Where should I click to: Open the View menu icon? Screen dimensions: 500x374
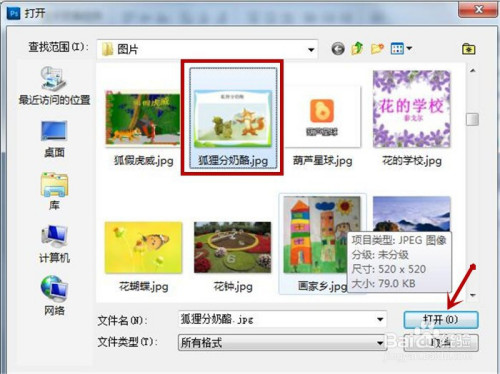tap(401, 49)
